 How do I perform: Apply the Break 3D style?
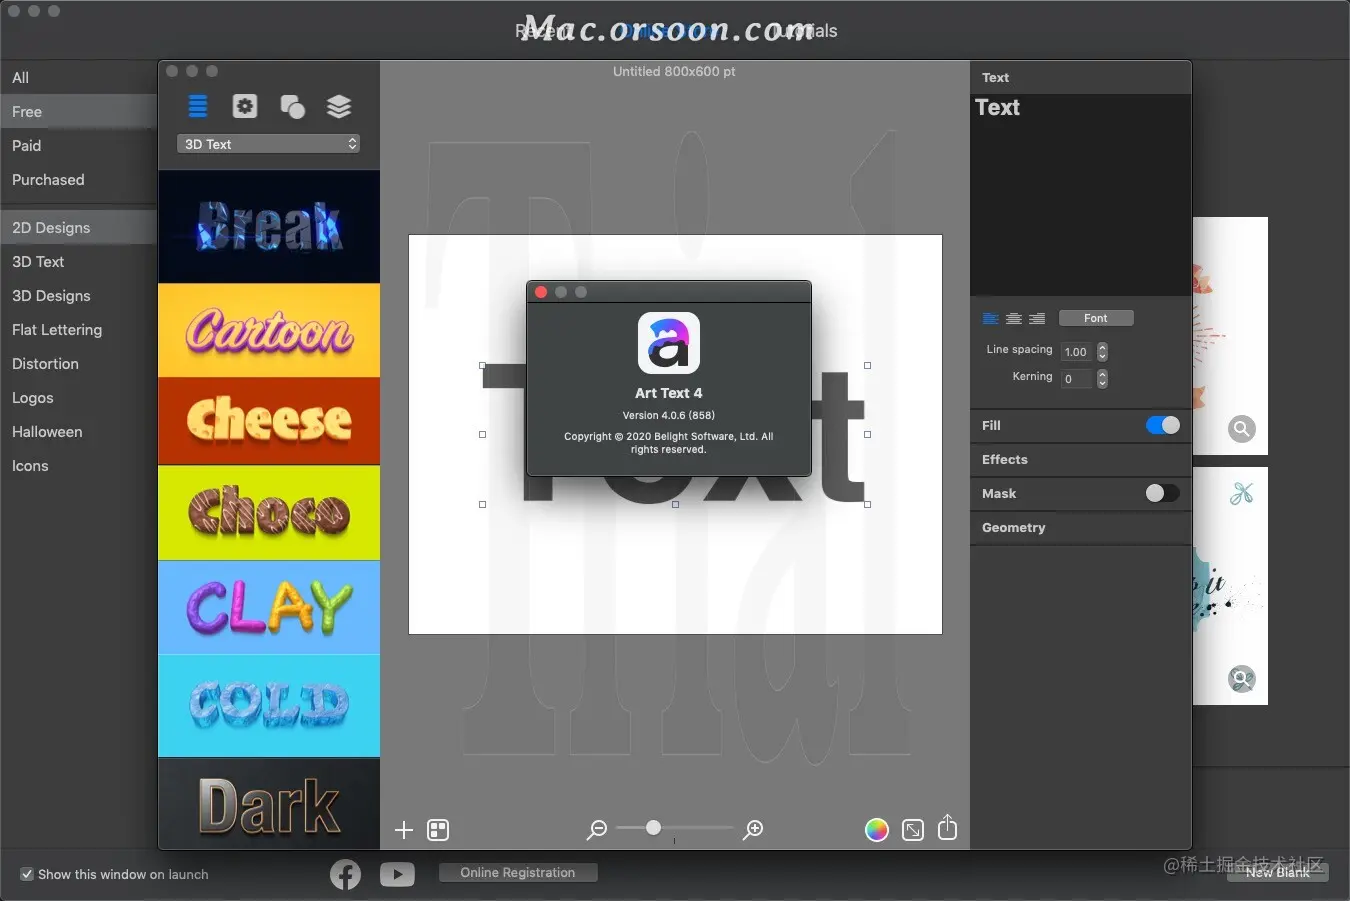(269, 227)
